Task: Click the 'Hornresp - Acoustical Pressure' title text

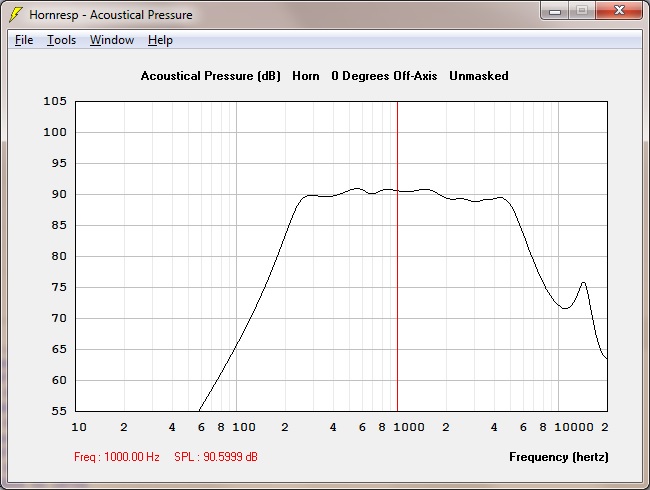Action: 111,15
